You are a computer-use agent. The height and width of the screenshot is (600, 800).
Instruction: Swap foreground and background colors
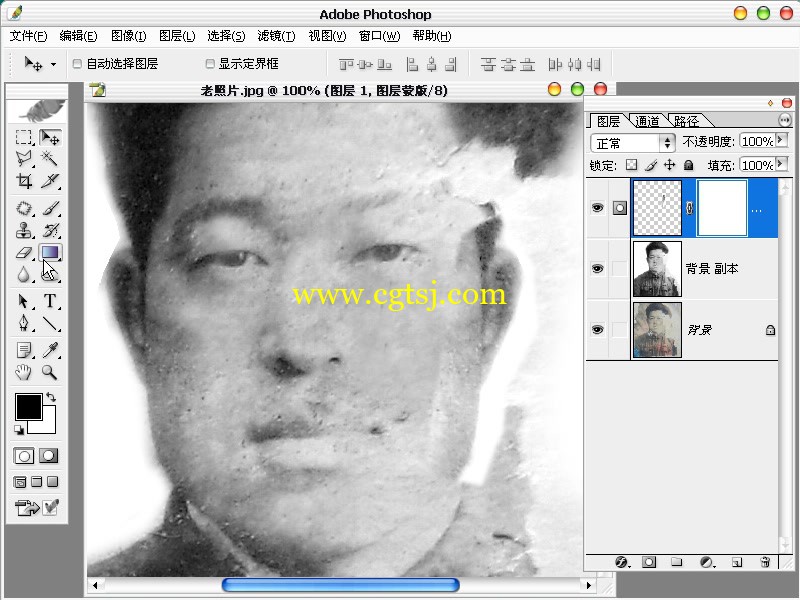pyautogui.click(x=51, y=396)
